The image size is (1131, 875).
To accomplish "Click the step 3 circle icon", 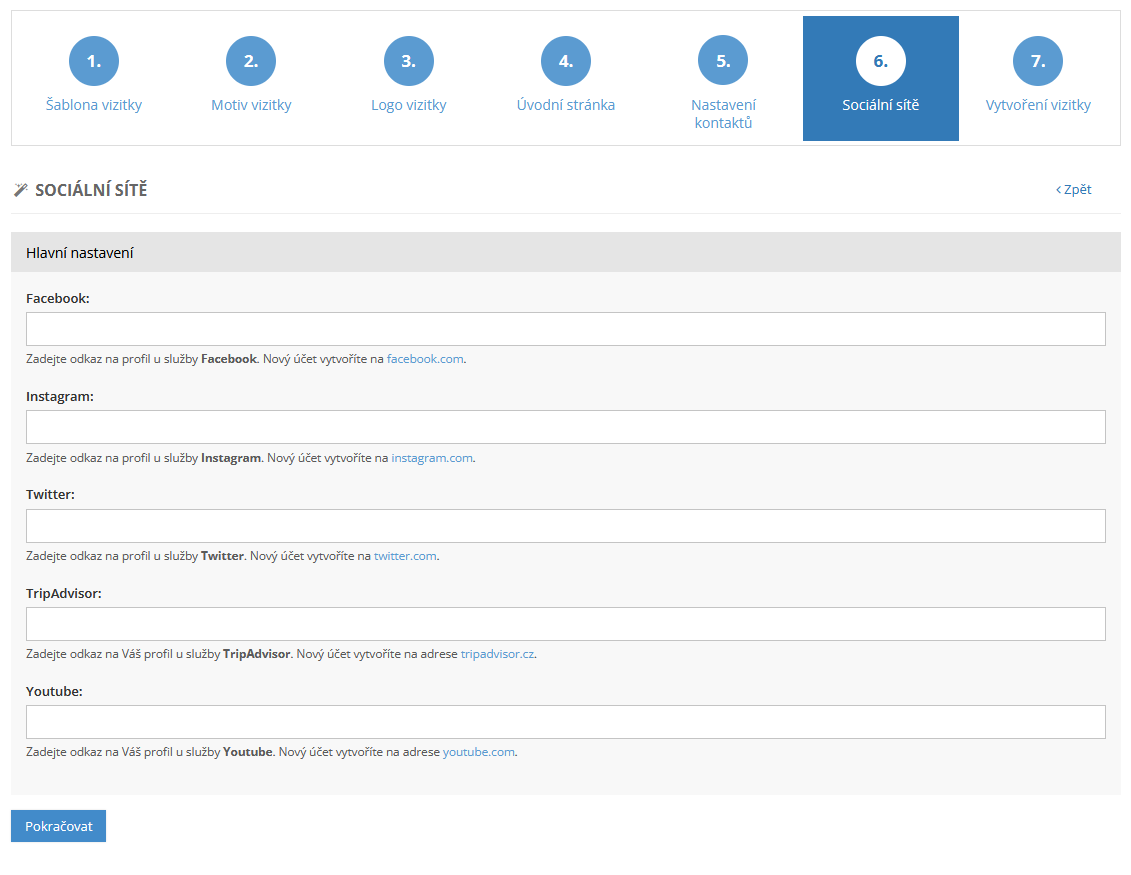I will click(x=408, y=61).
